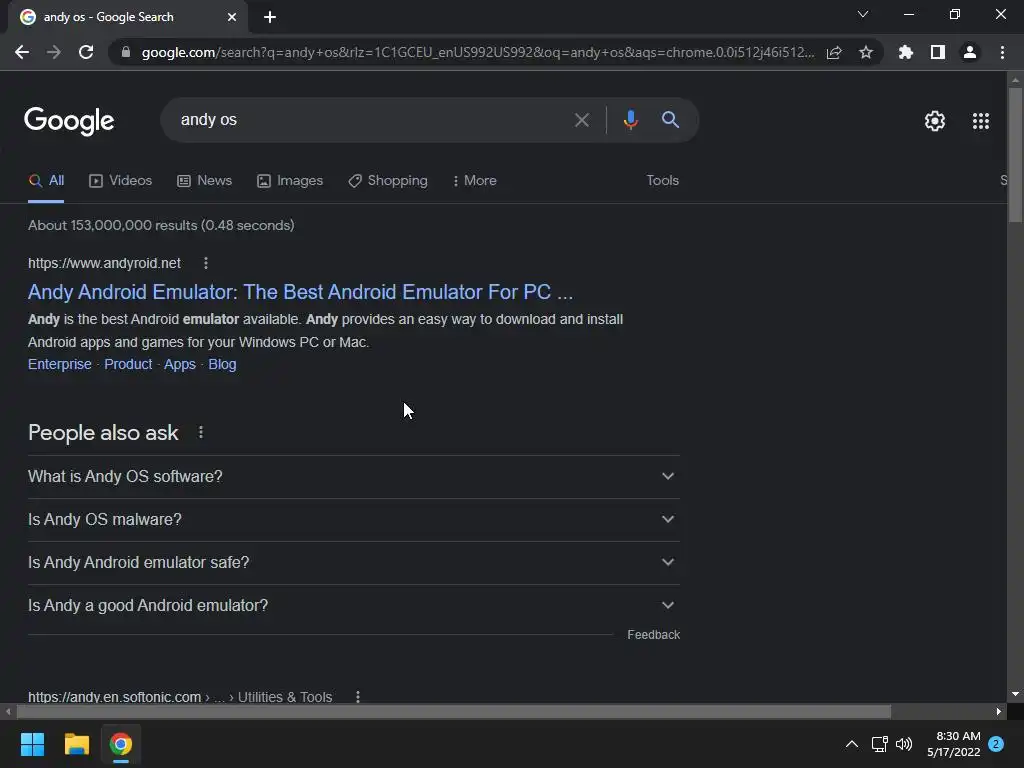The height and width of the screenshot is (768, 1024).
Task: Open the Chrome extensions puzzle icon
Action: click(x=906, y=52)
